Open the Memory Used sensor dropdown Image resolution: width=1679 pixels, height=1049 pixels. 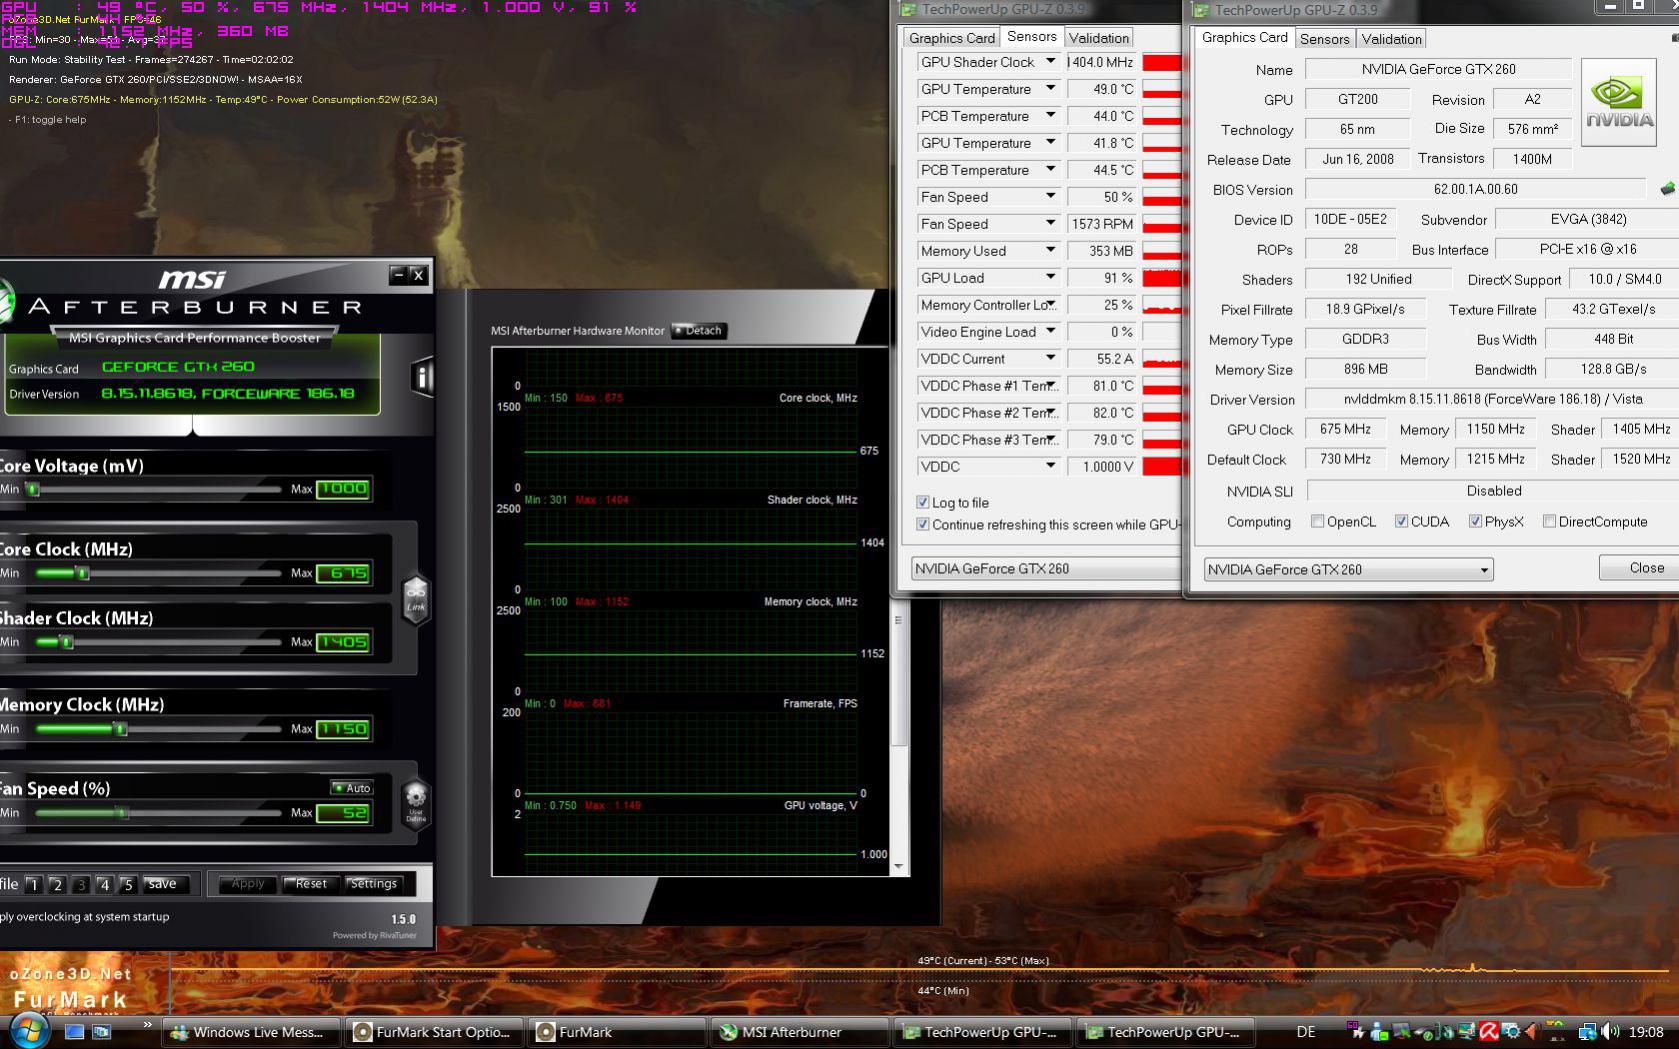click(1051, 250)
